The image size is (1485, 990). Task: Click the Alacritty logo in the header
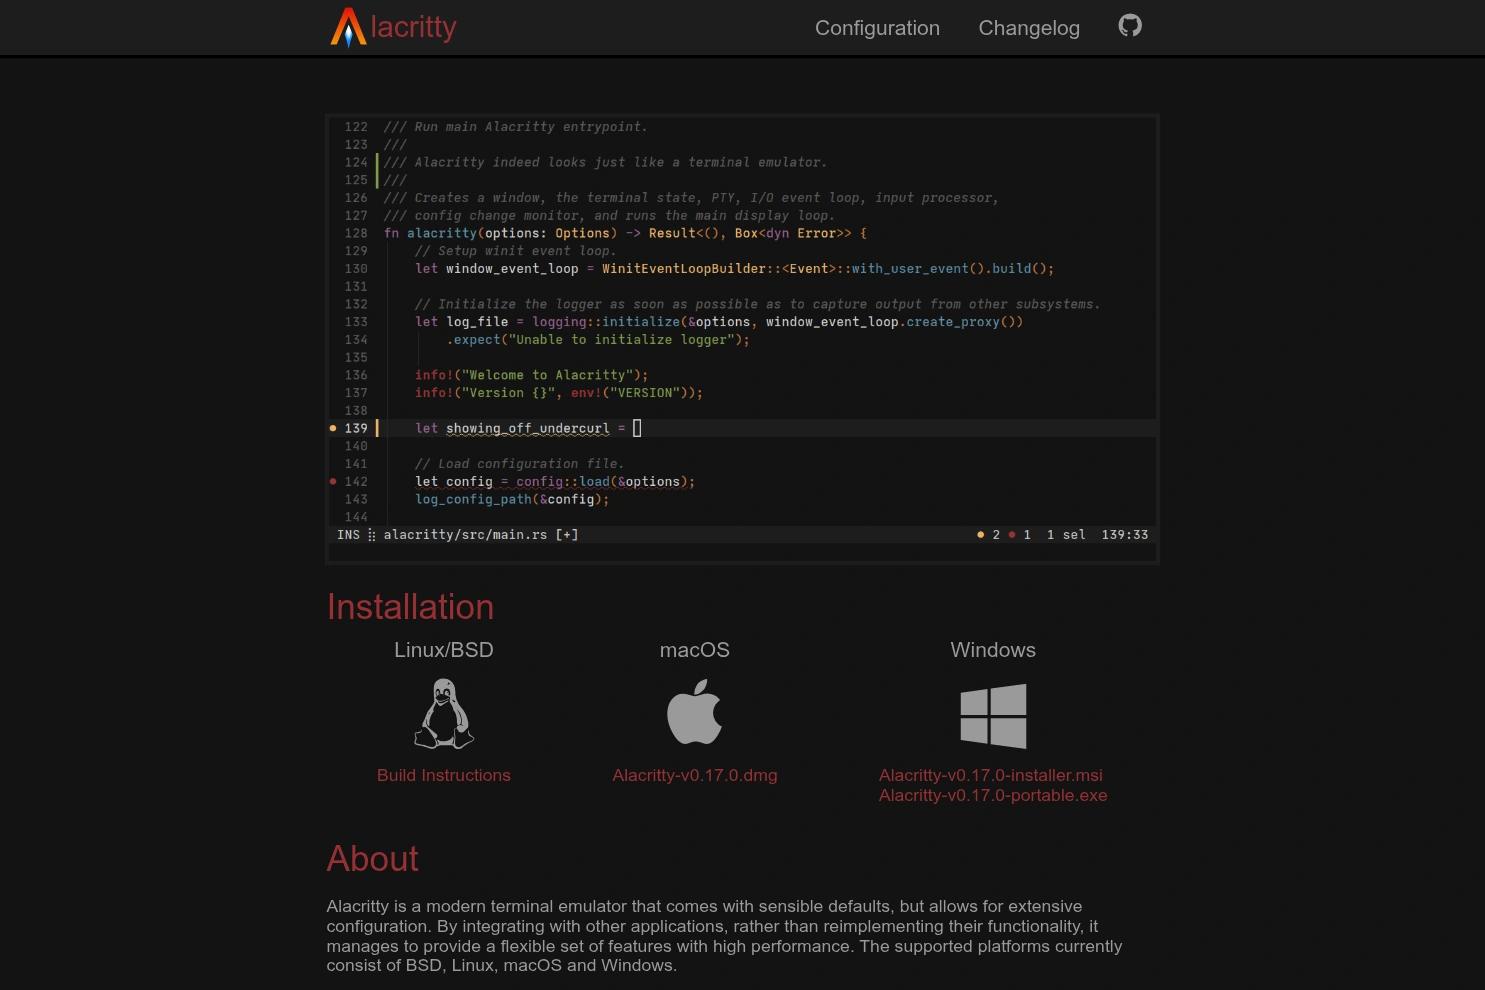pos(393,27)
